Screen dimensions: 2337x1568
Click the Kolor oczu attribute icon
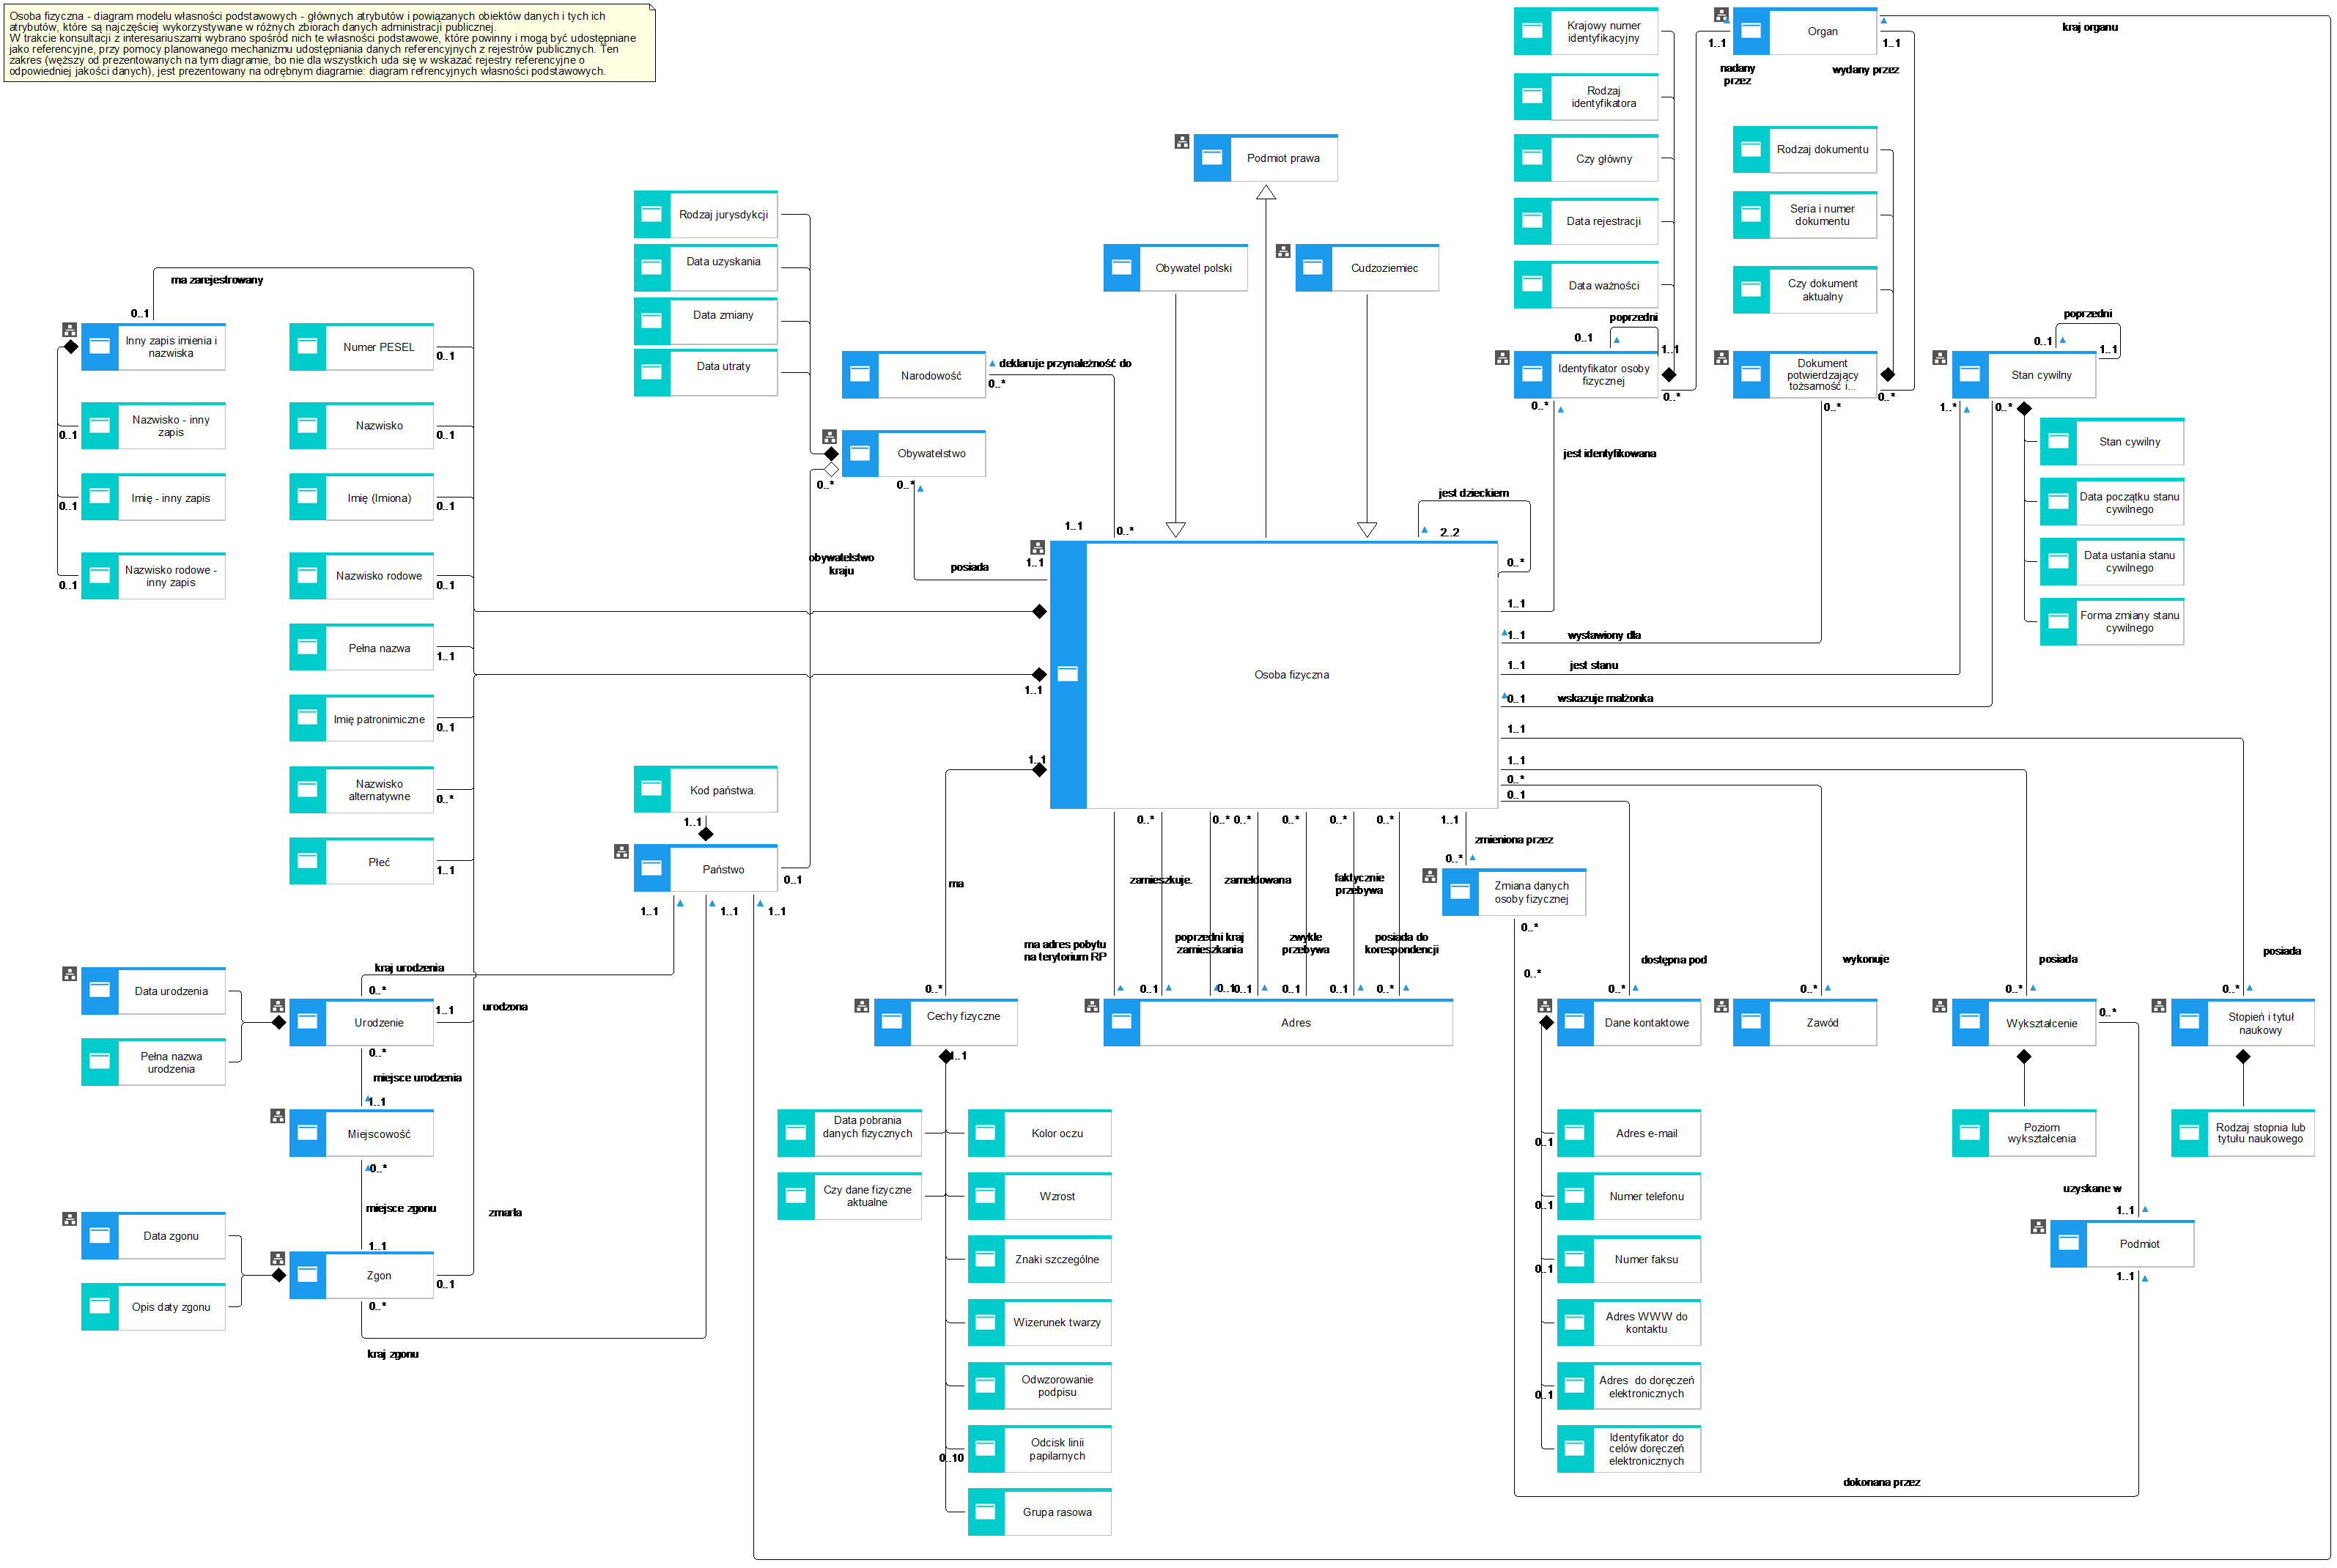tap(985, 1133)
